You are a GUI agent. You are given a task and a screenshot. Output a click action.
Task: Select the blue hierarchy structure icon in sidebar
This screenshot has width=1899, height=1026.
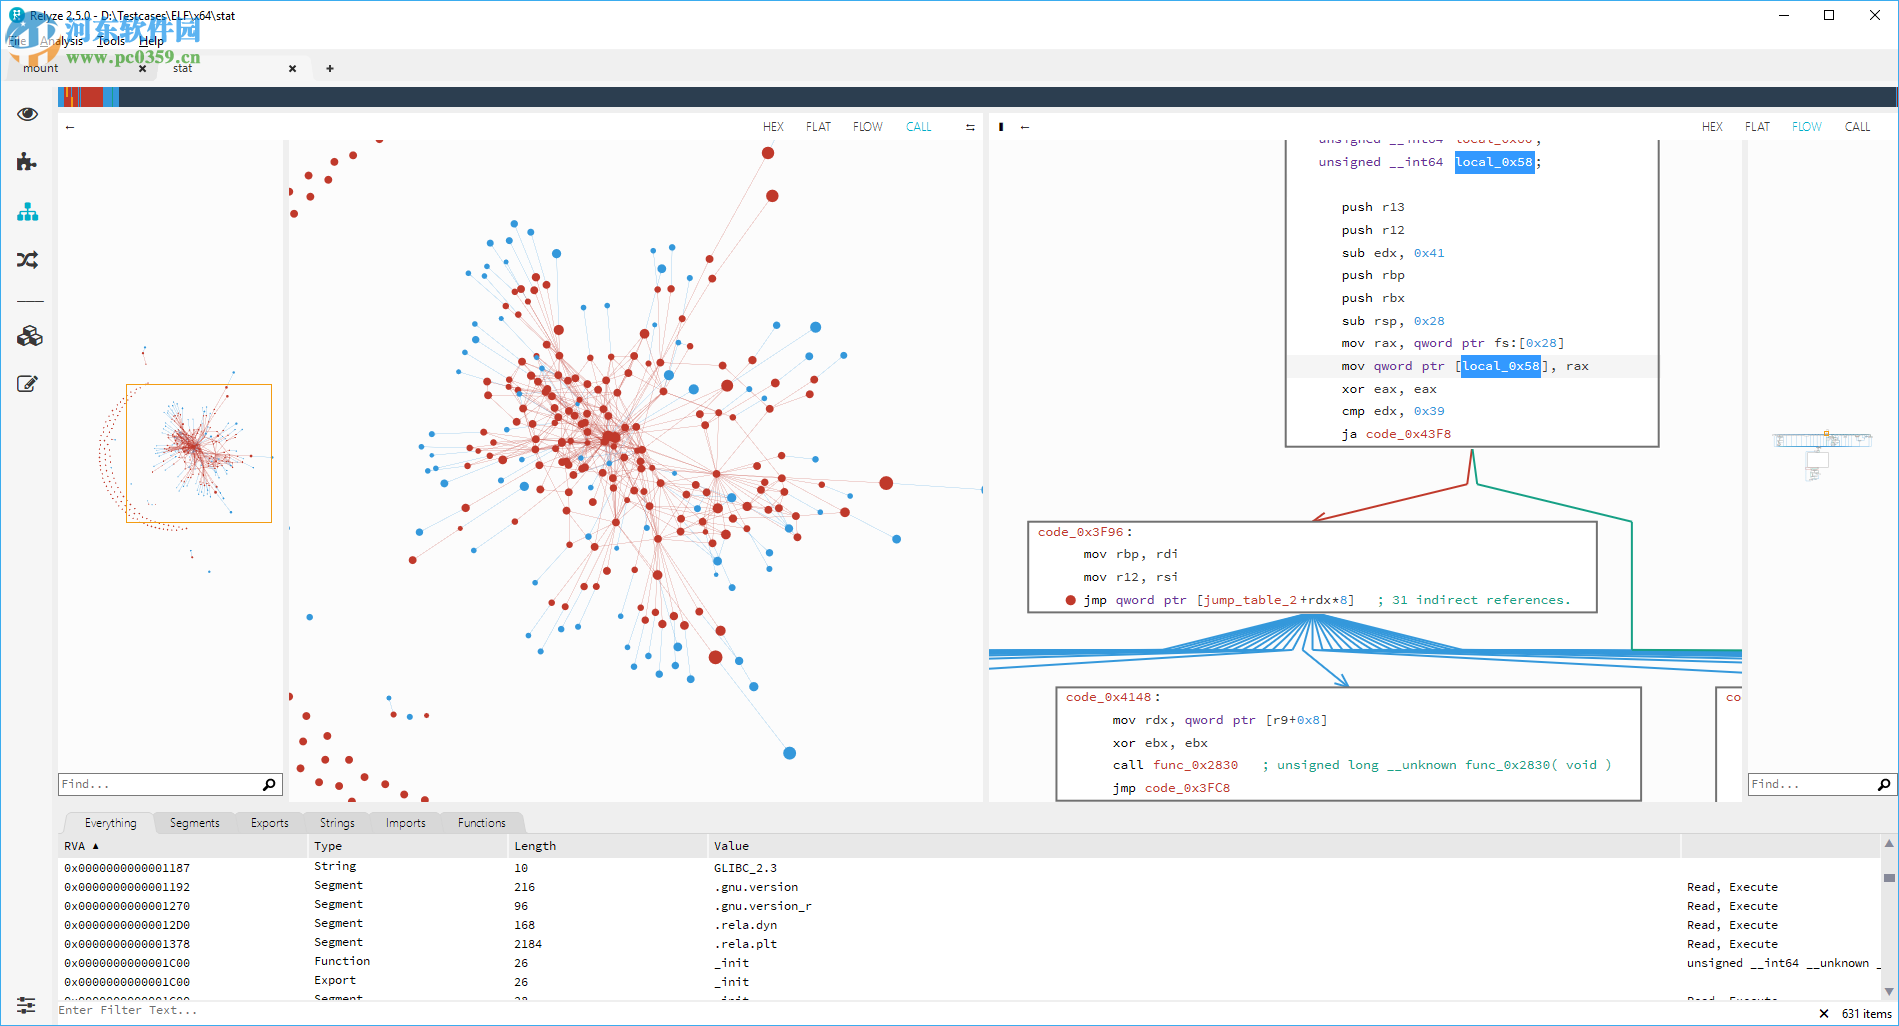click(x=27, y=212)
